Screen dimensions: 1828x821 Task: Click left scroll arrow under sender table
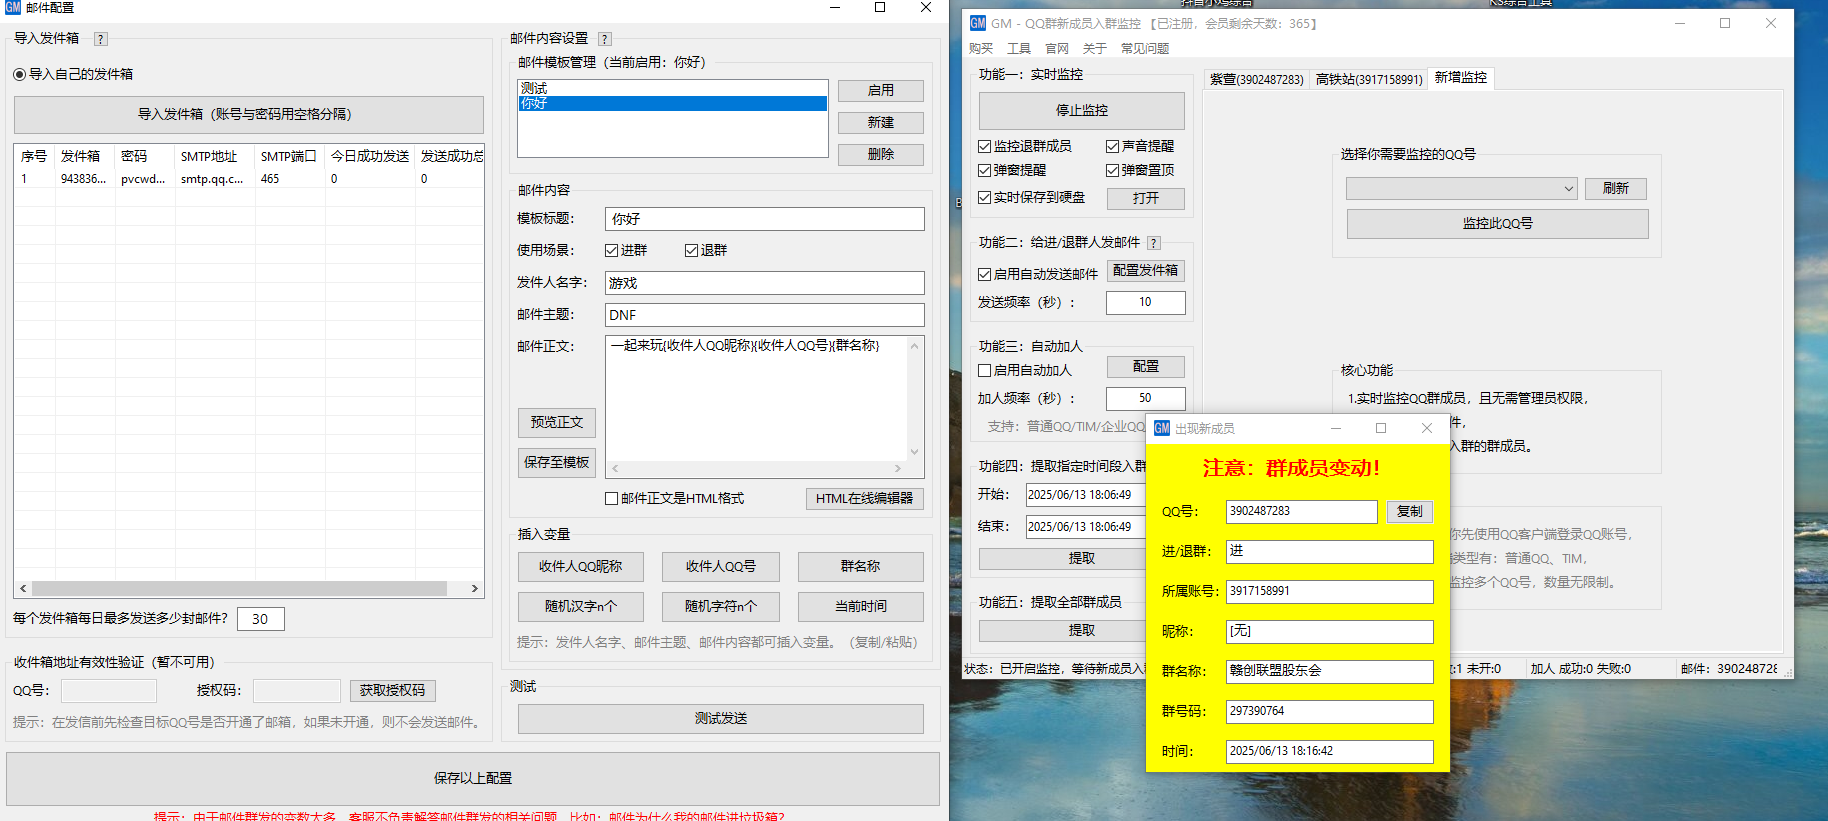[23, 589]
